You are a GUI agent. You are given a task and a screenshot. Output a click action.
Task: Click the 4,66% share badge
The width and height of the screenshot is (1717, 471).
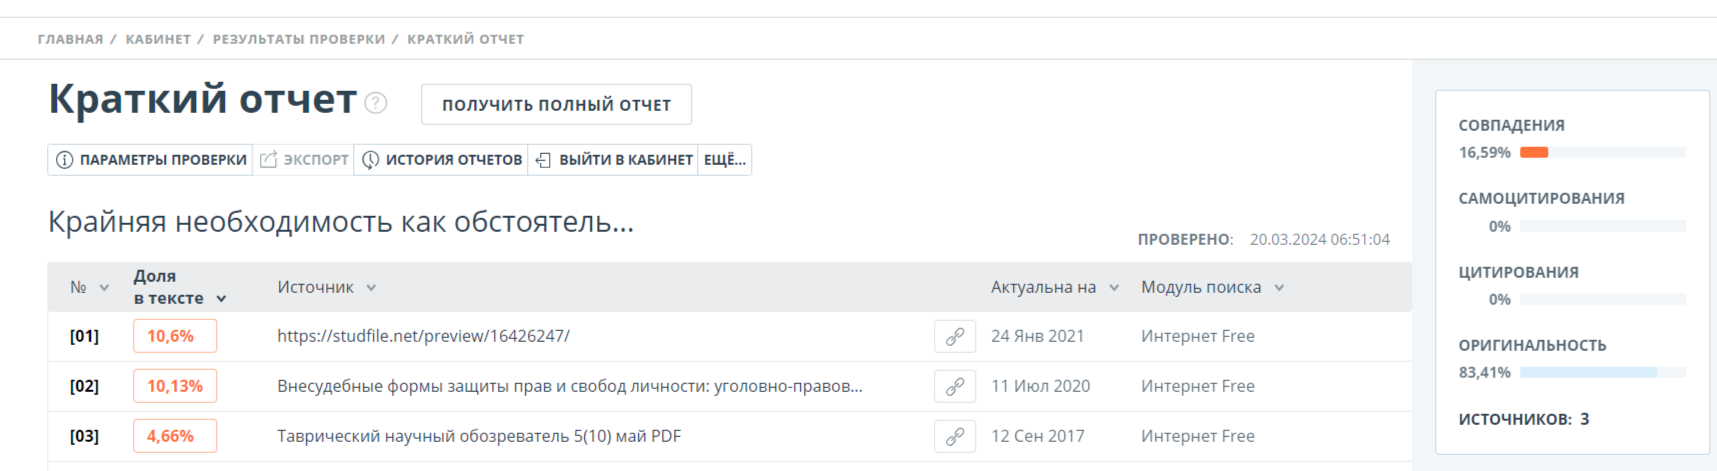(x=175, y=436)
